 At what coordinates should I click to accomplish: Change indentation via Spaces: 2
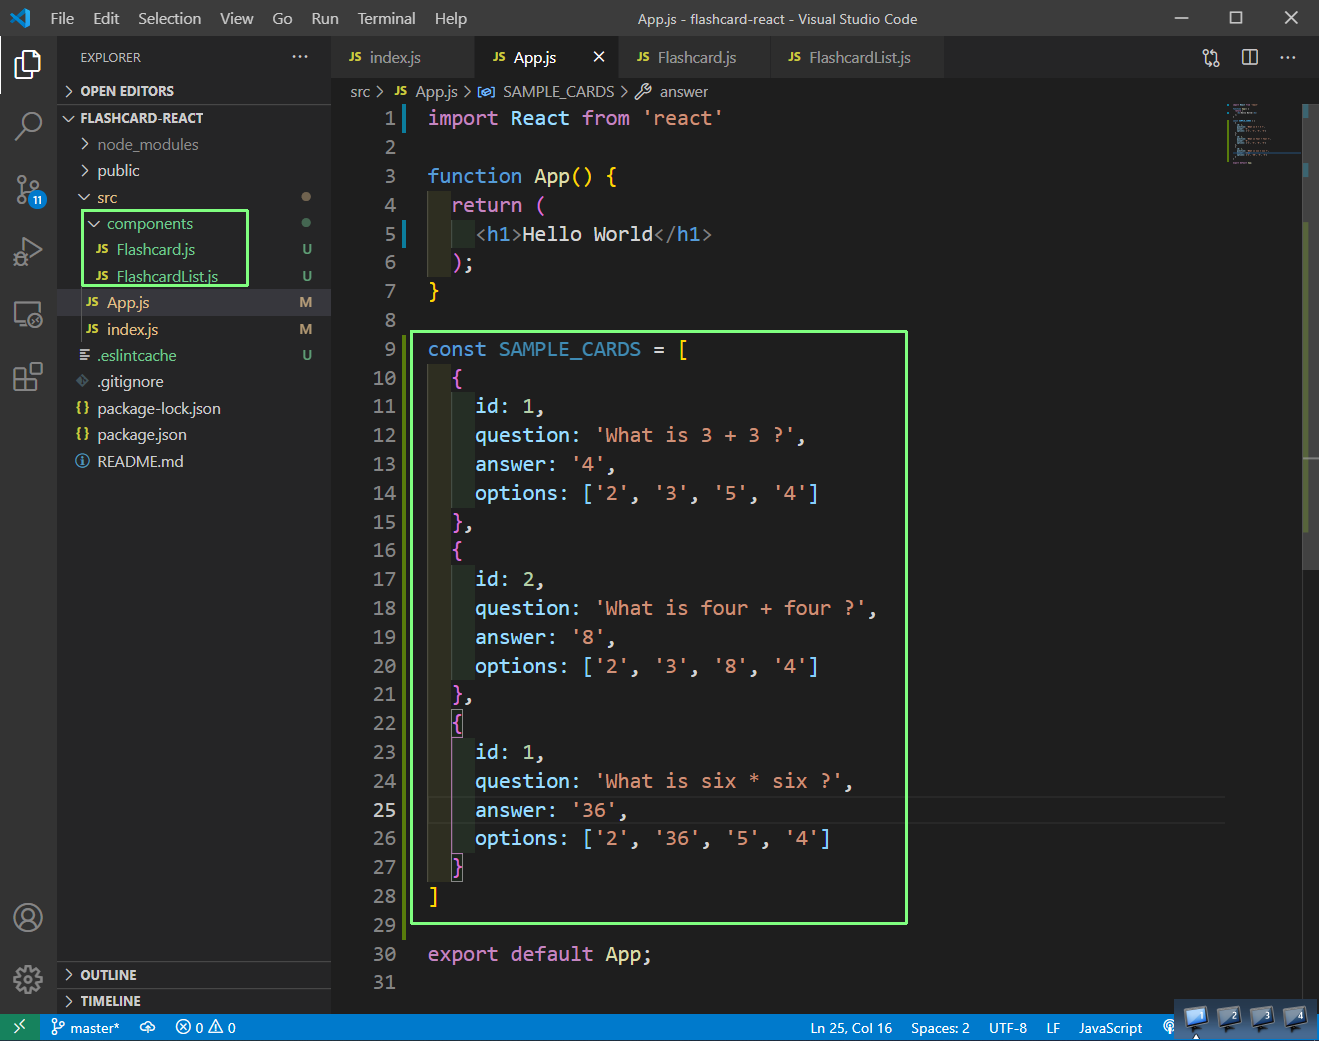940,1028
